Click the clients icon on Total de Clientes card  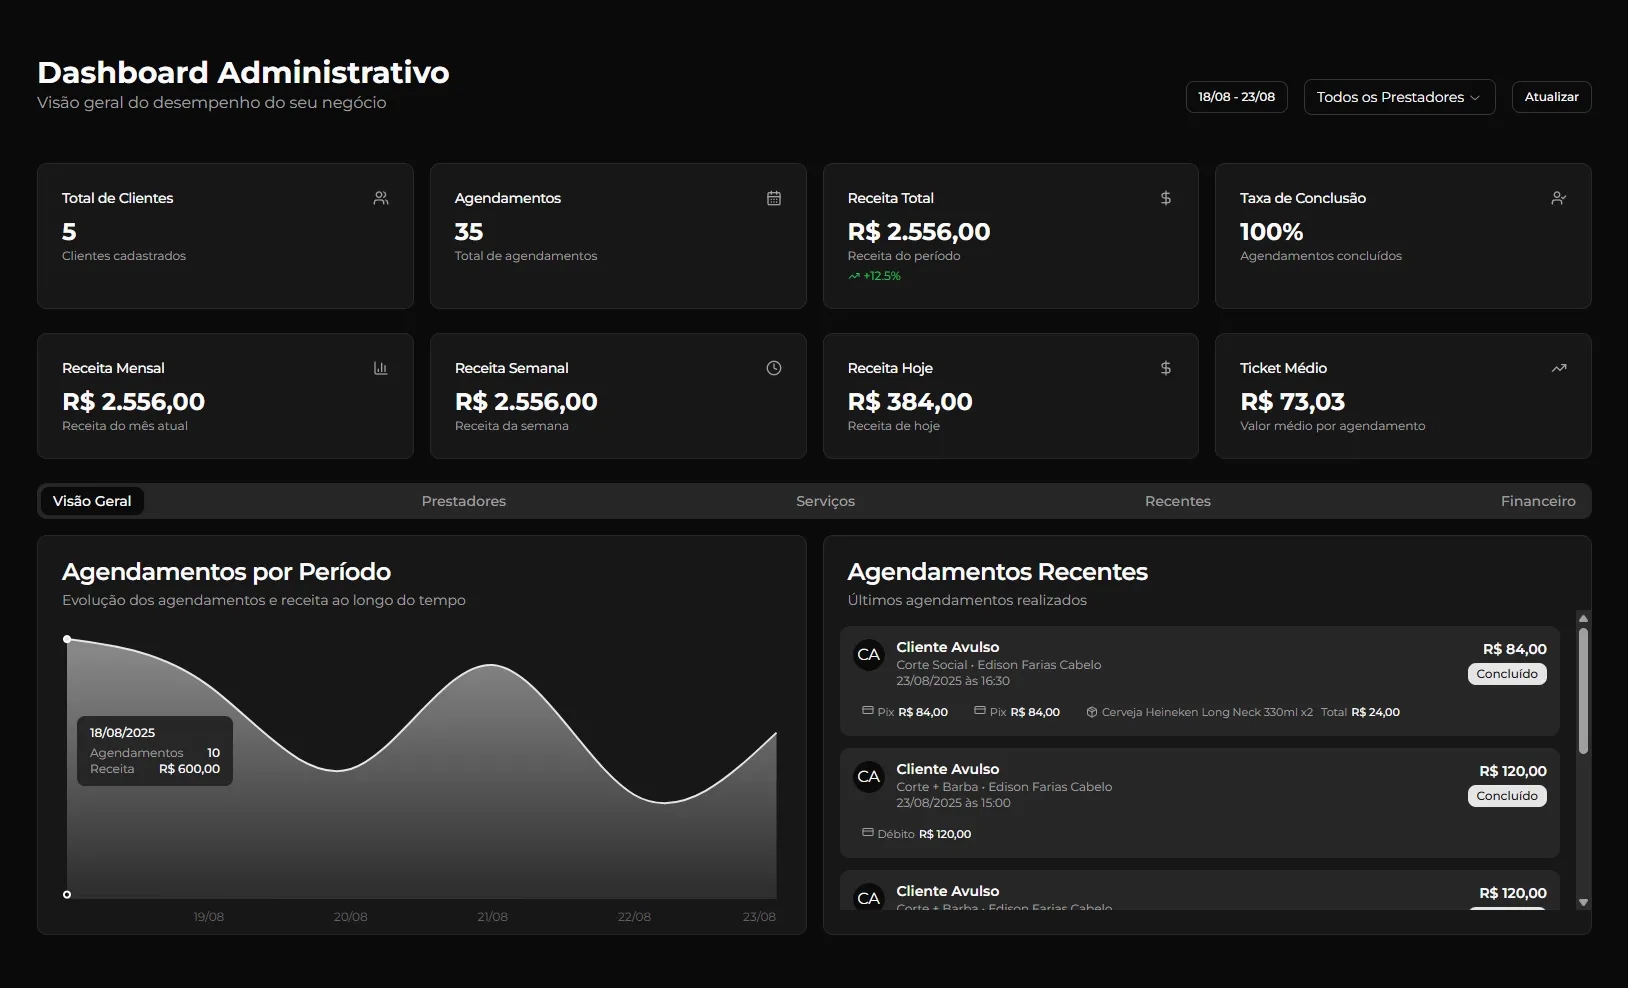380,198
